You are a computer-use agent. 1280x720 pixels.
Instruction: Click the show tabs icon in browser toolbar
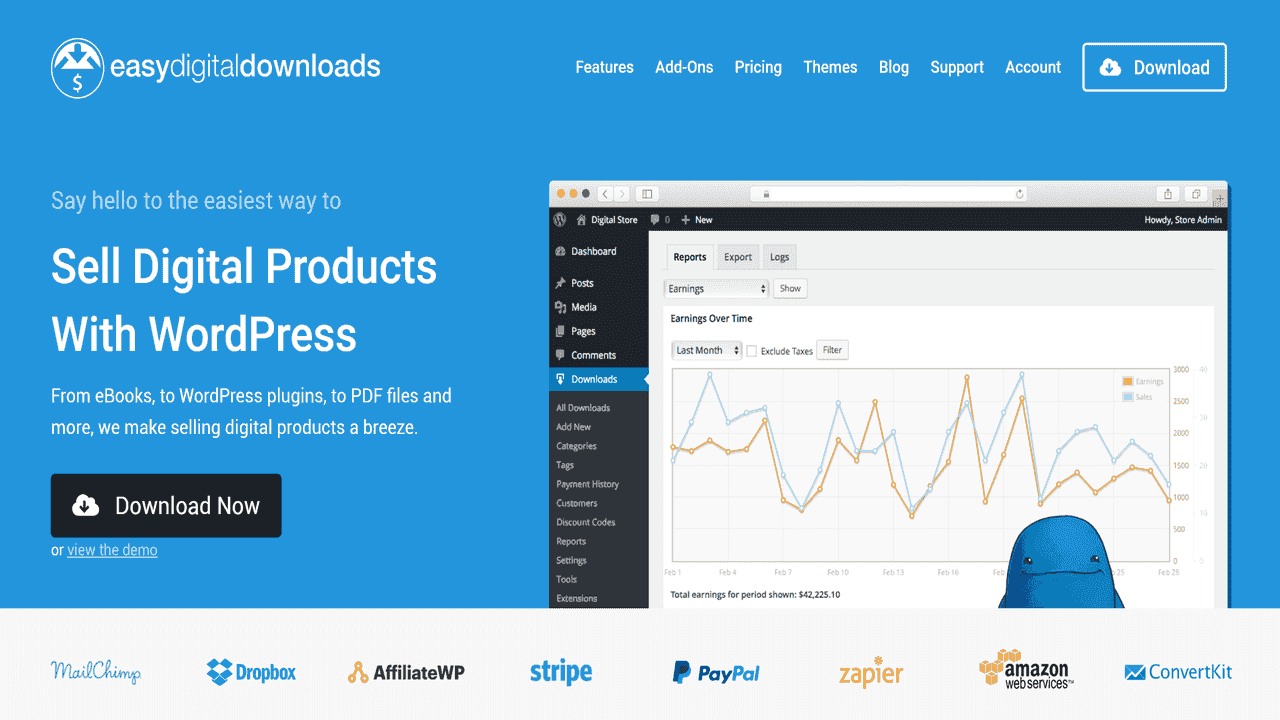pos(1195,194)
